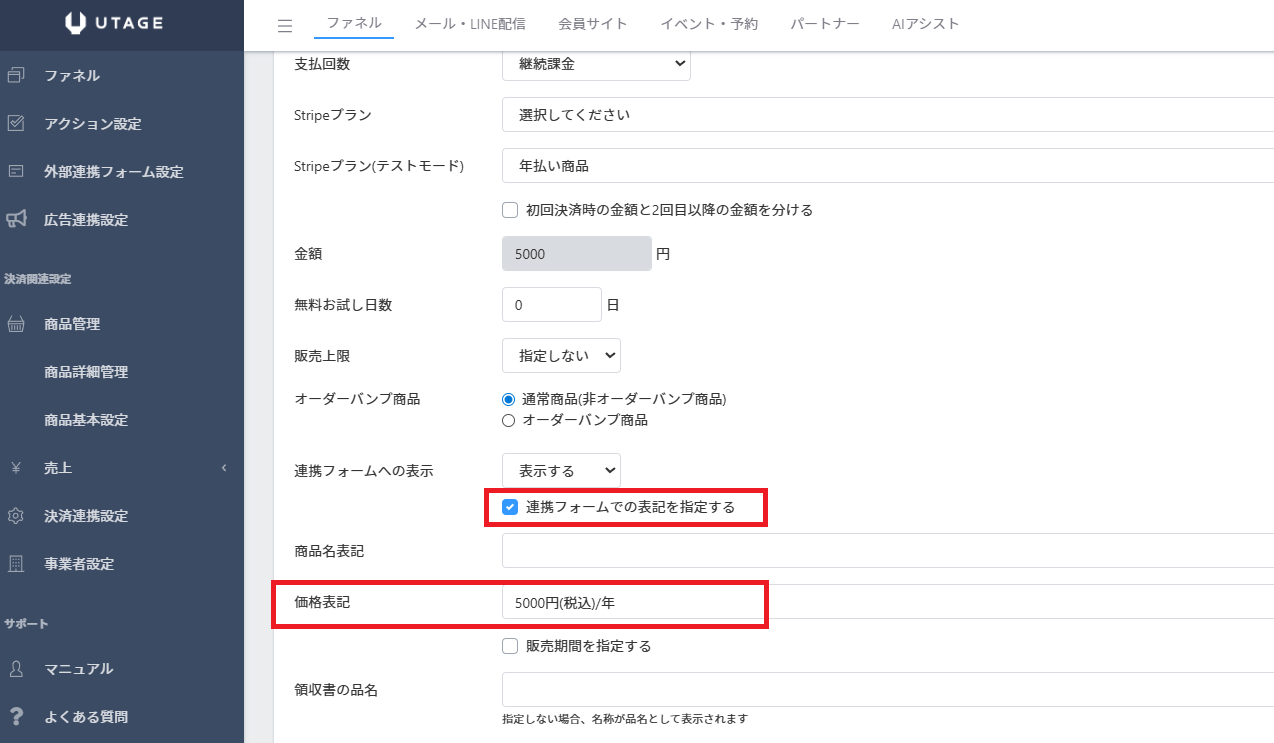Click the 商品管理 basket icon
1274x743 pixels.
click(16, 324)
